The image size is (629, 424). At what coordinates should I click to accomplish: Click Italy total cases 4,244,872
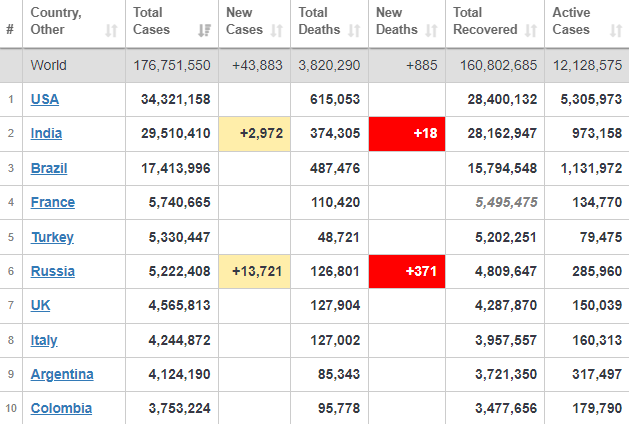[x=179, y=340]
